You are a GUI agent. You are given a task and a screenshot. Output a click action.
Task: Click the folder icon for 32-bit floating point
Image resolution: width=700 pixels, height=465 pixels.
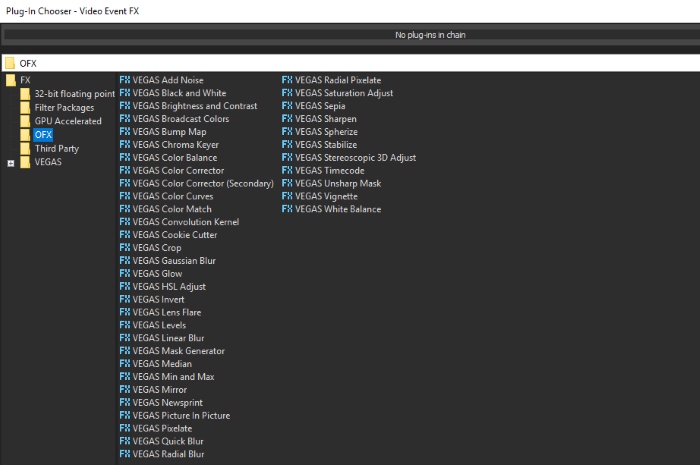pyautogui.click(x=25, y=94)
